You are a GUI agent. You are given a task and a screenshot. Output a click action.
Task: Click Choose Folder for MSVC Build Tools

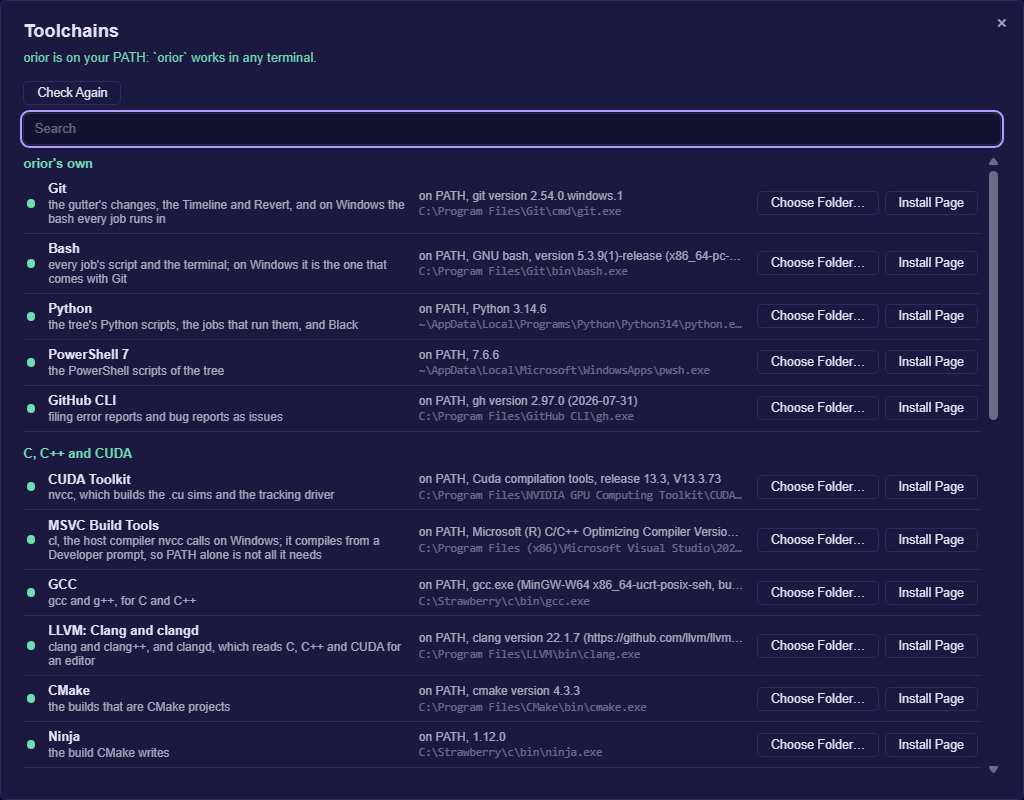coord(817,540)
